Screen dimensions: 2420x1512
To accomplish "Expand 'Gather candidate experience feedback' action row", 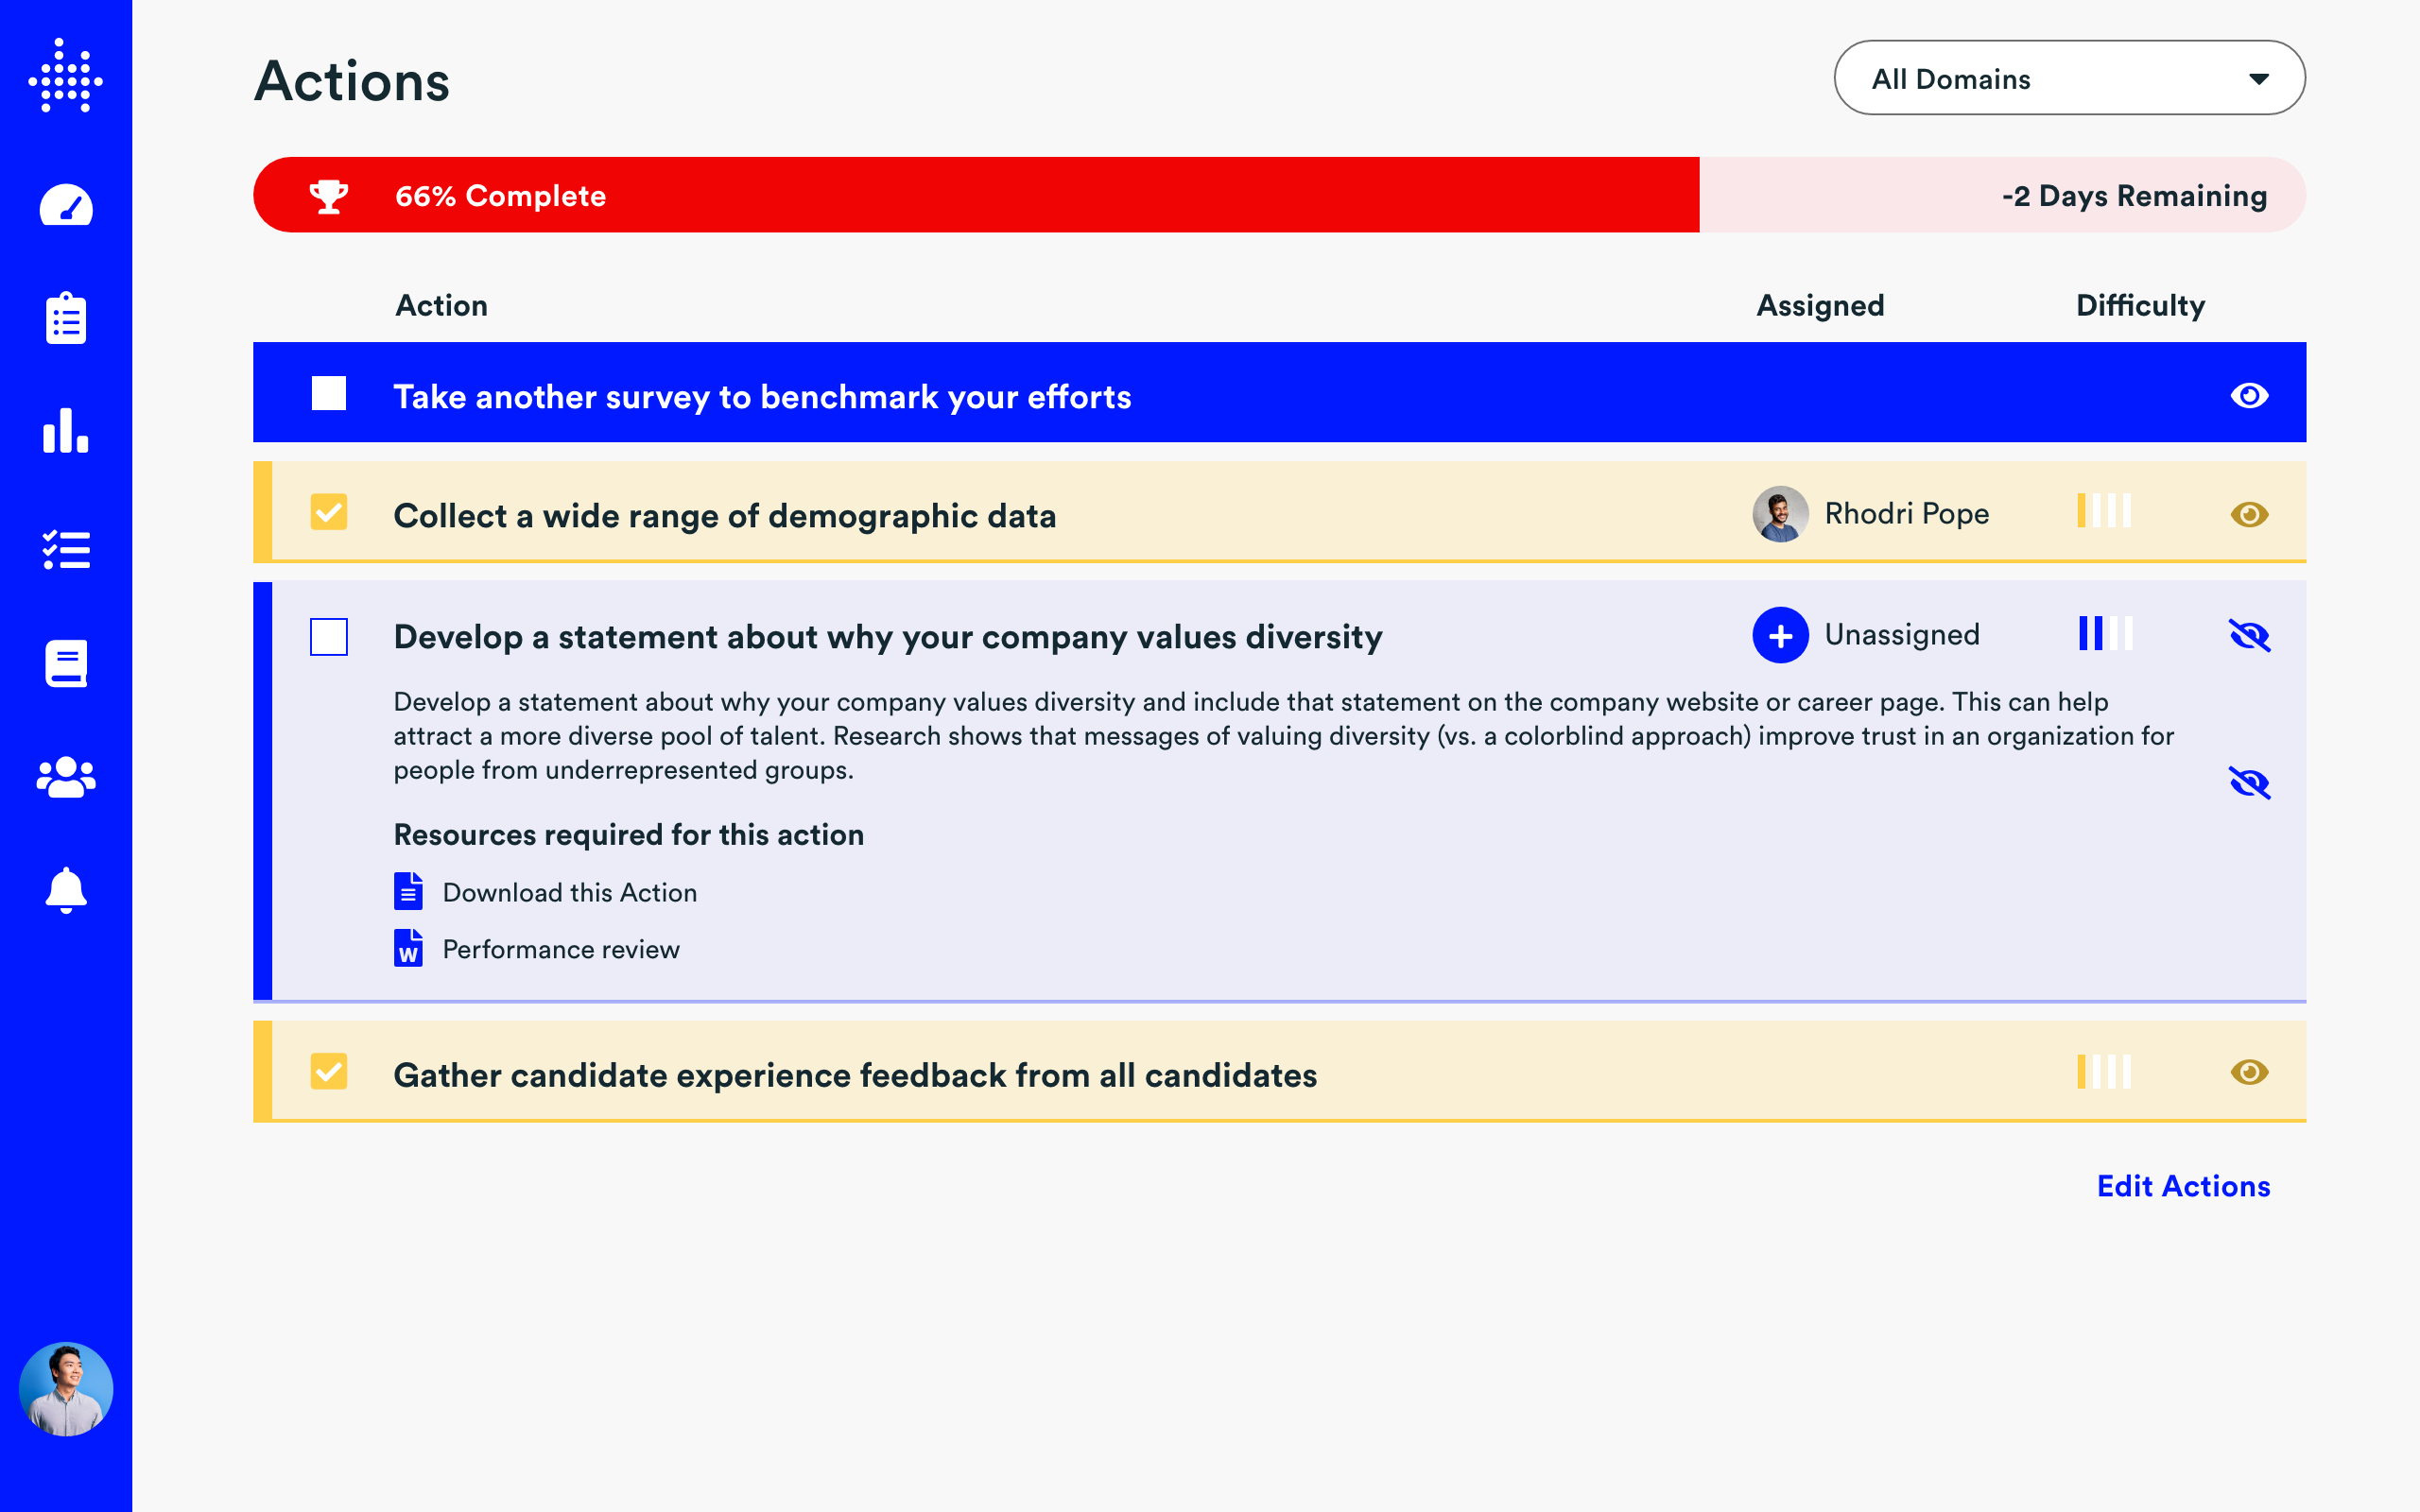I will 854,1075.
